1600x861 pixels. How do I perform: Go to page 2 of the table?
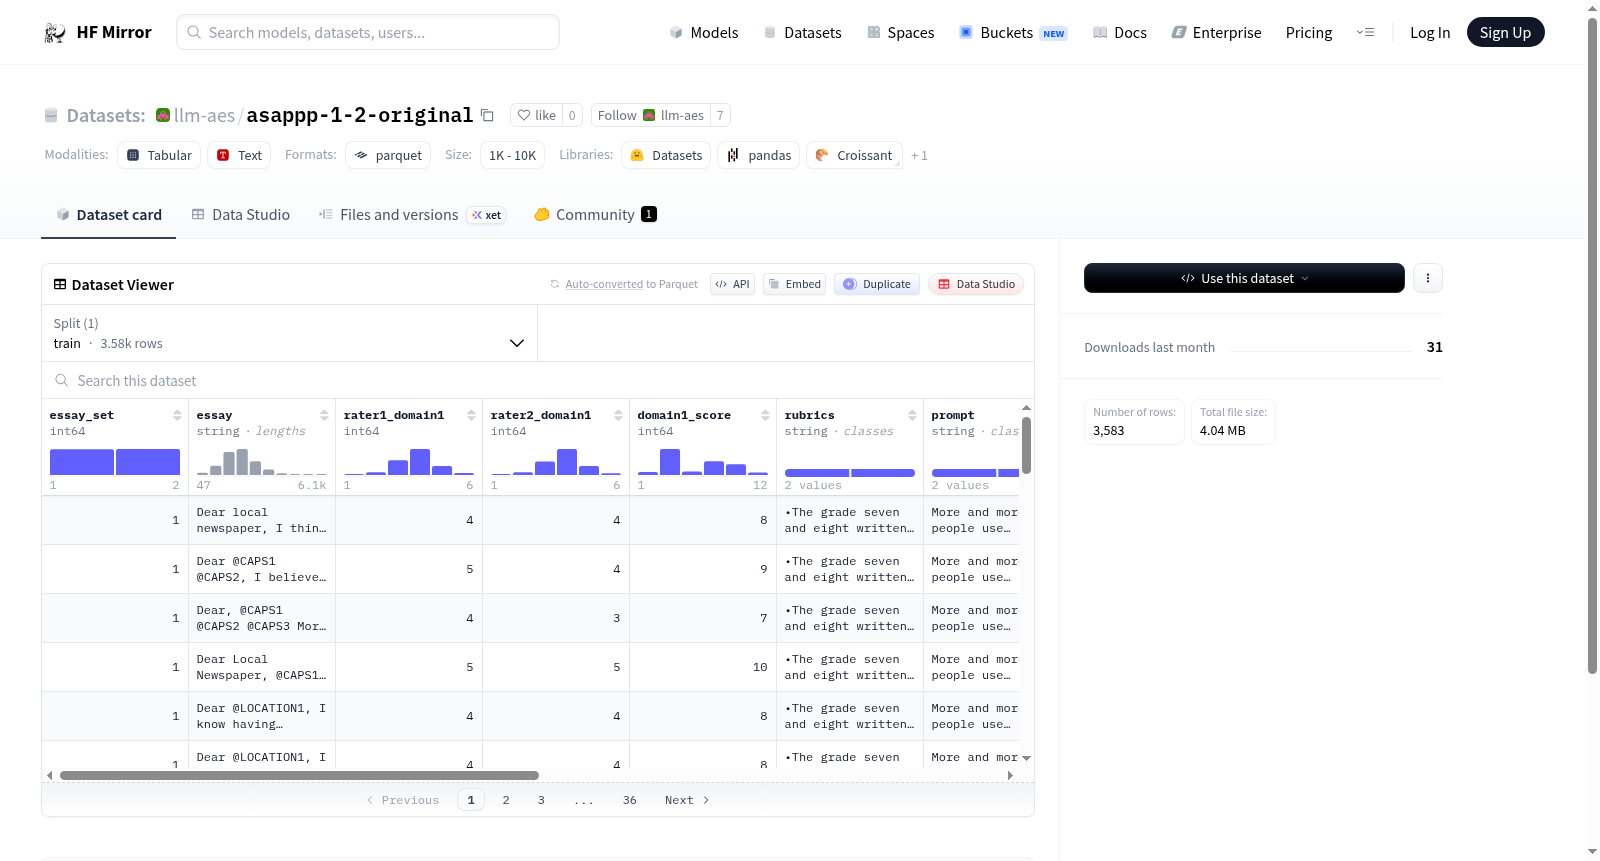[506, 800]
